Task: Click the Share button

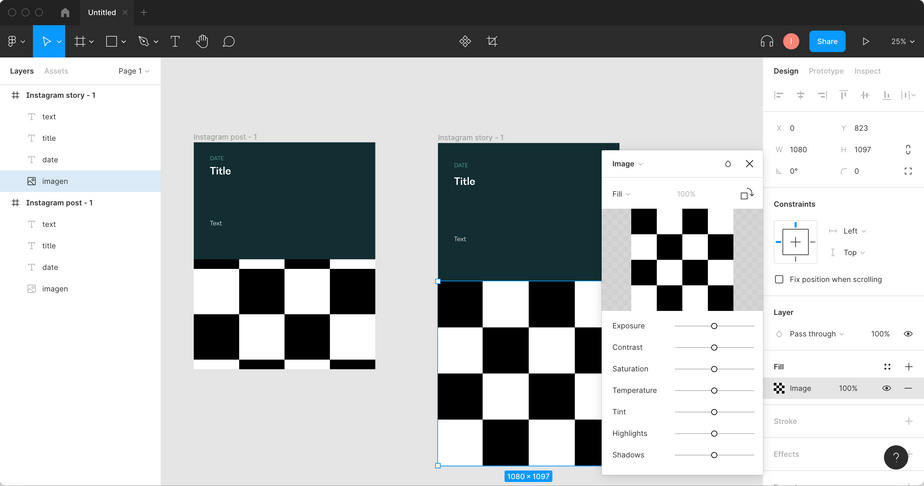Action: pyautogui.click(x=827, y=41)
